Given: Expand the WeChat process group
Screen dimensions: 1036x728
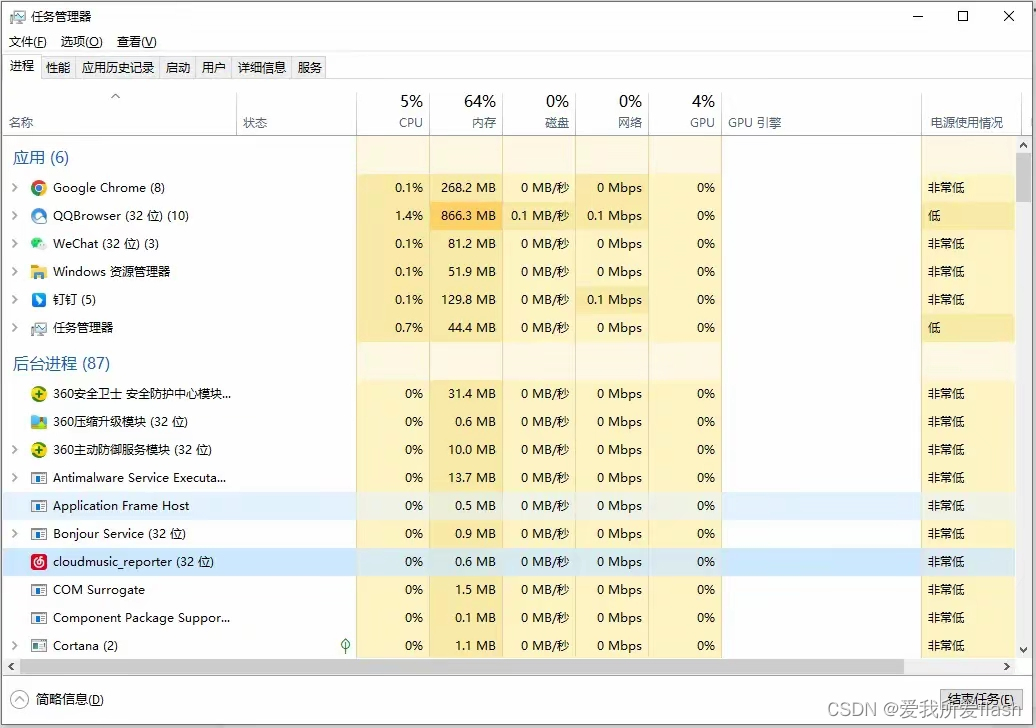Looking at the screenshot, I should 15,244.
